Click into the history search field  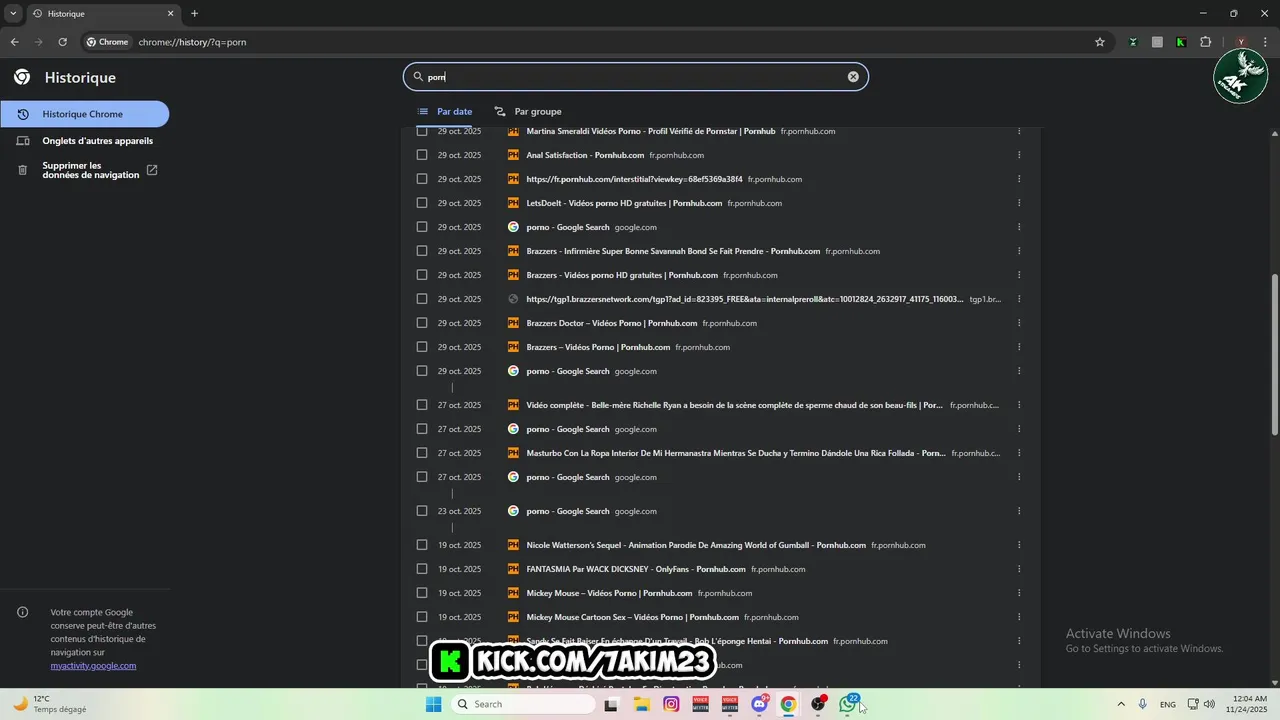(636, 77)
